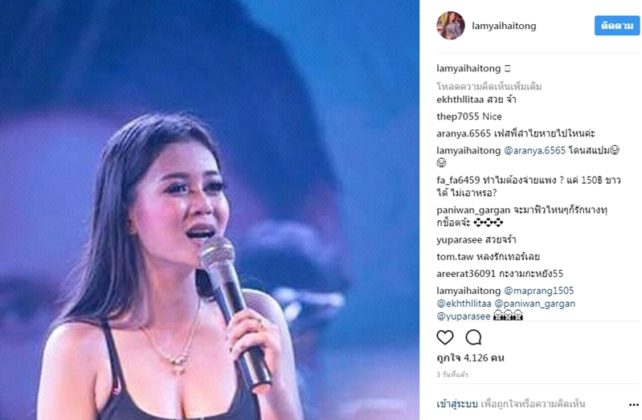Click the 4,126 likes count
Image resolution: width=642 pixels, height=420 pixels.
(x=470, y=358)
